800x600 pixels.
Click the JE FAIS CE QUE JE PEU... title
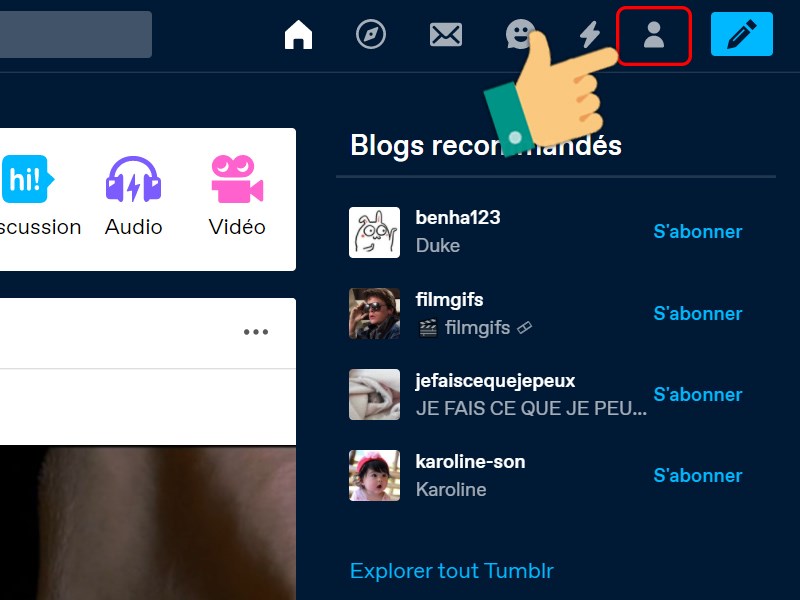[531, 408]
